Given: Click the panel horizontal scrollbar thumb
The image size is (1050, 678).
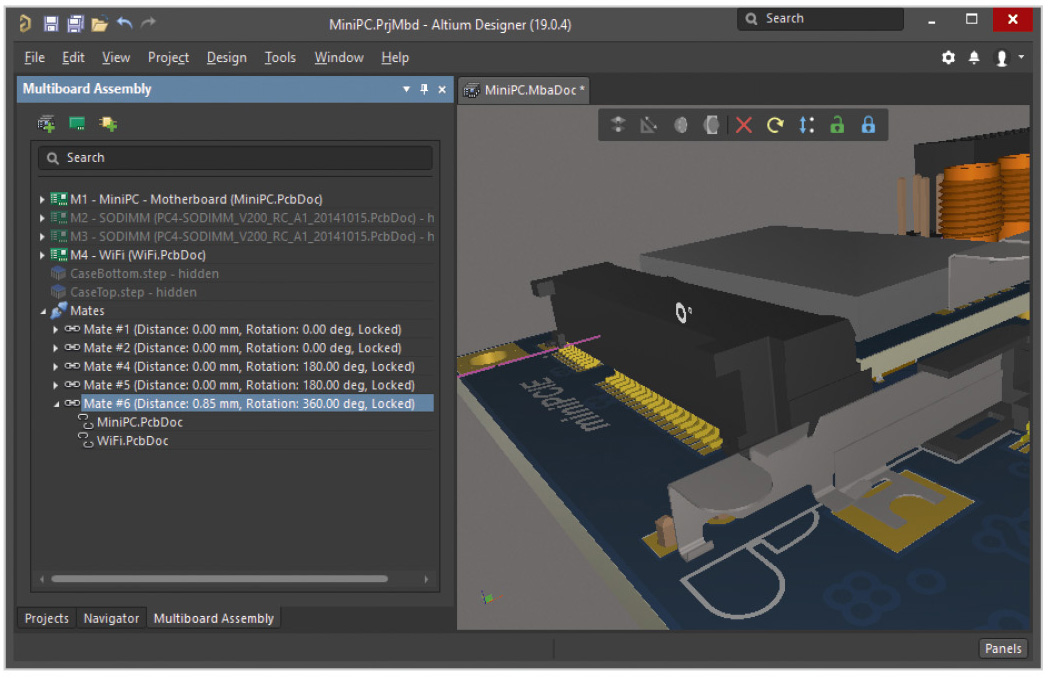Looking at the screenshot, I should pos(220,579).
